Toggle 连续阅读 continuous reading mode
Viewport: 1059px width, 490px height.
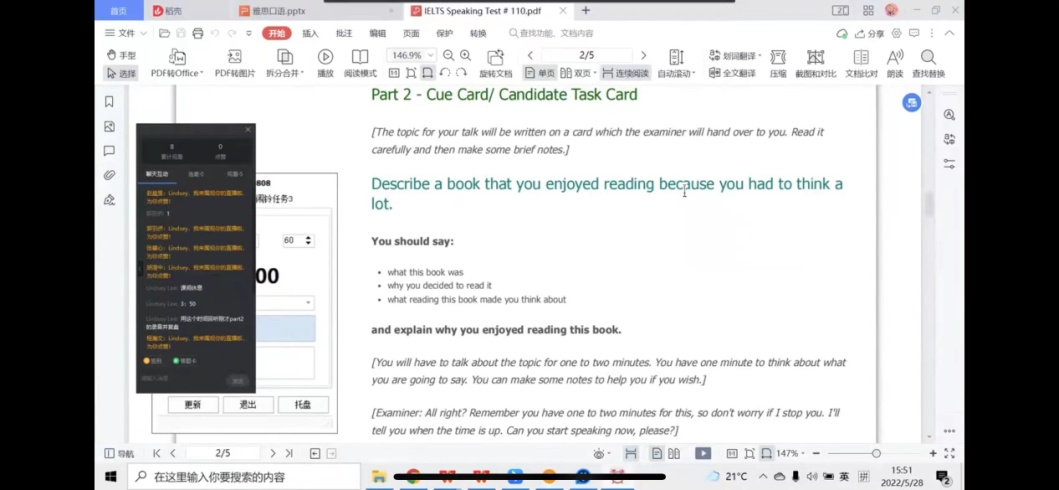coord(625,73)
